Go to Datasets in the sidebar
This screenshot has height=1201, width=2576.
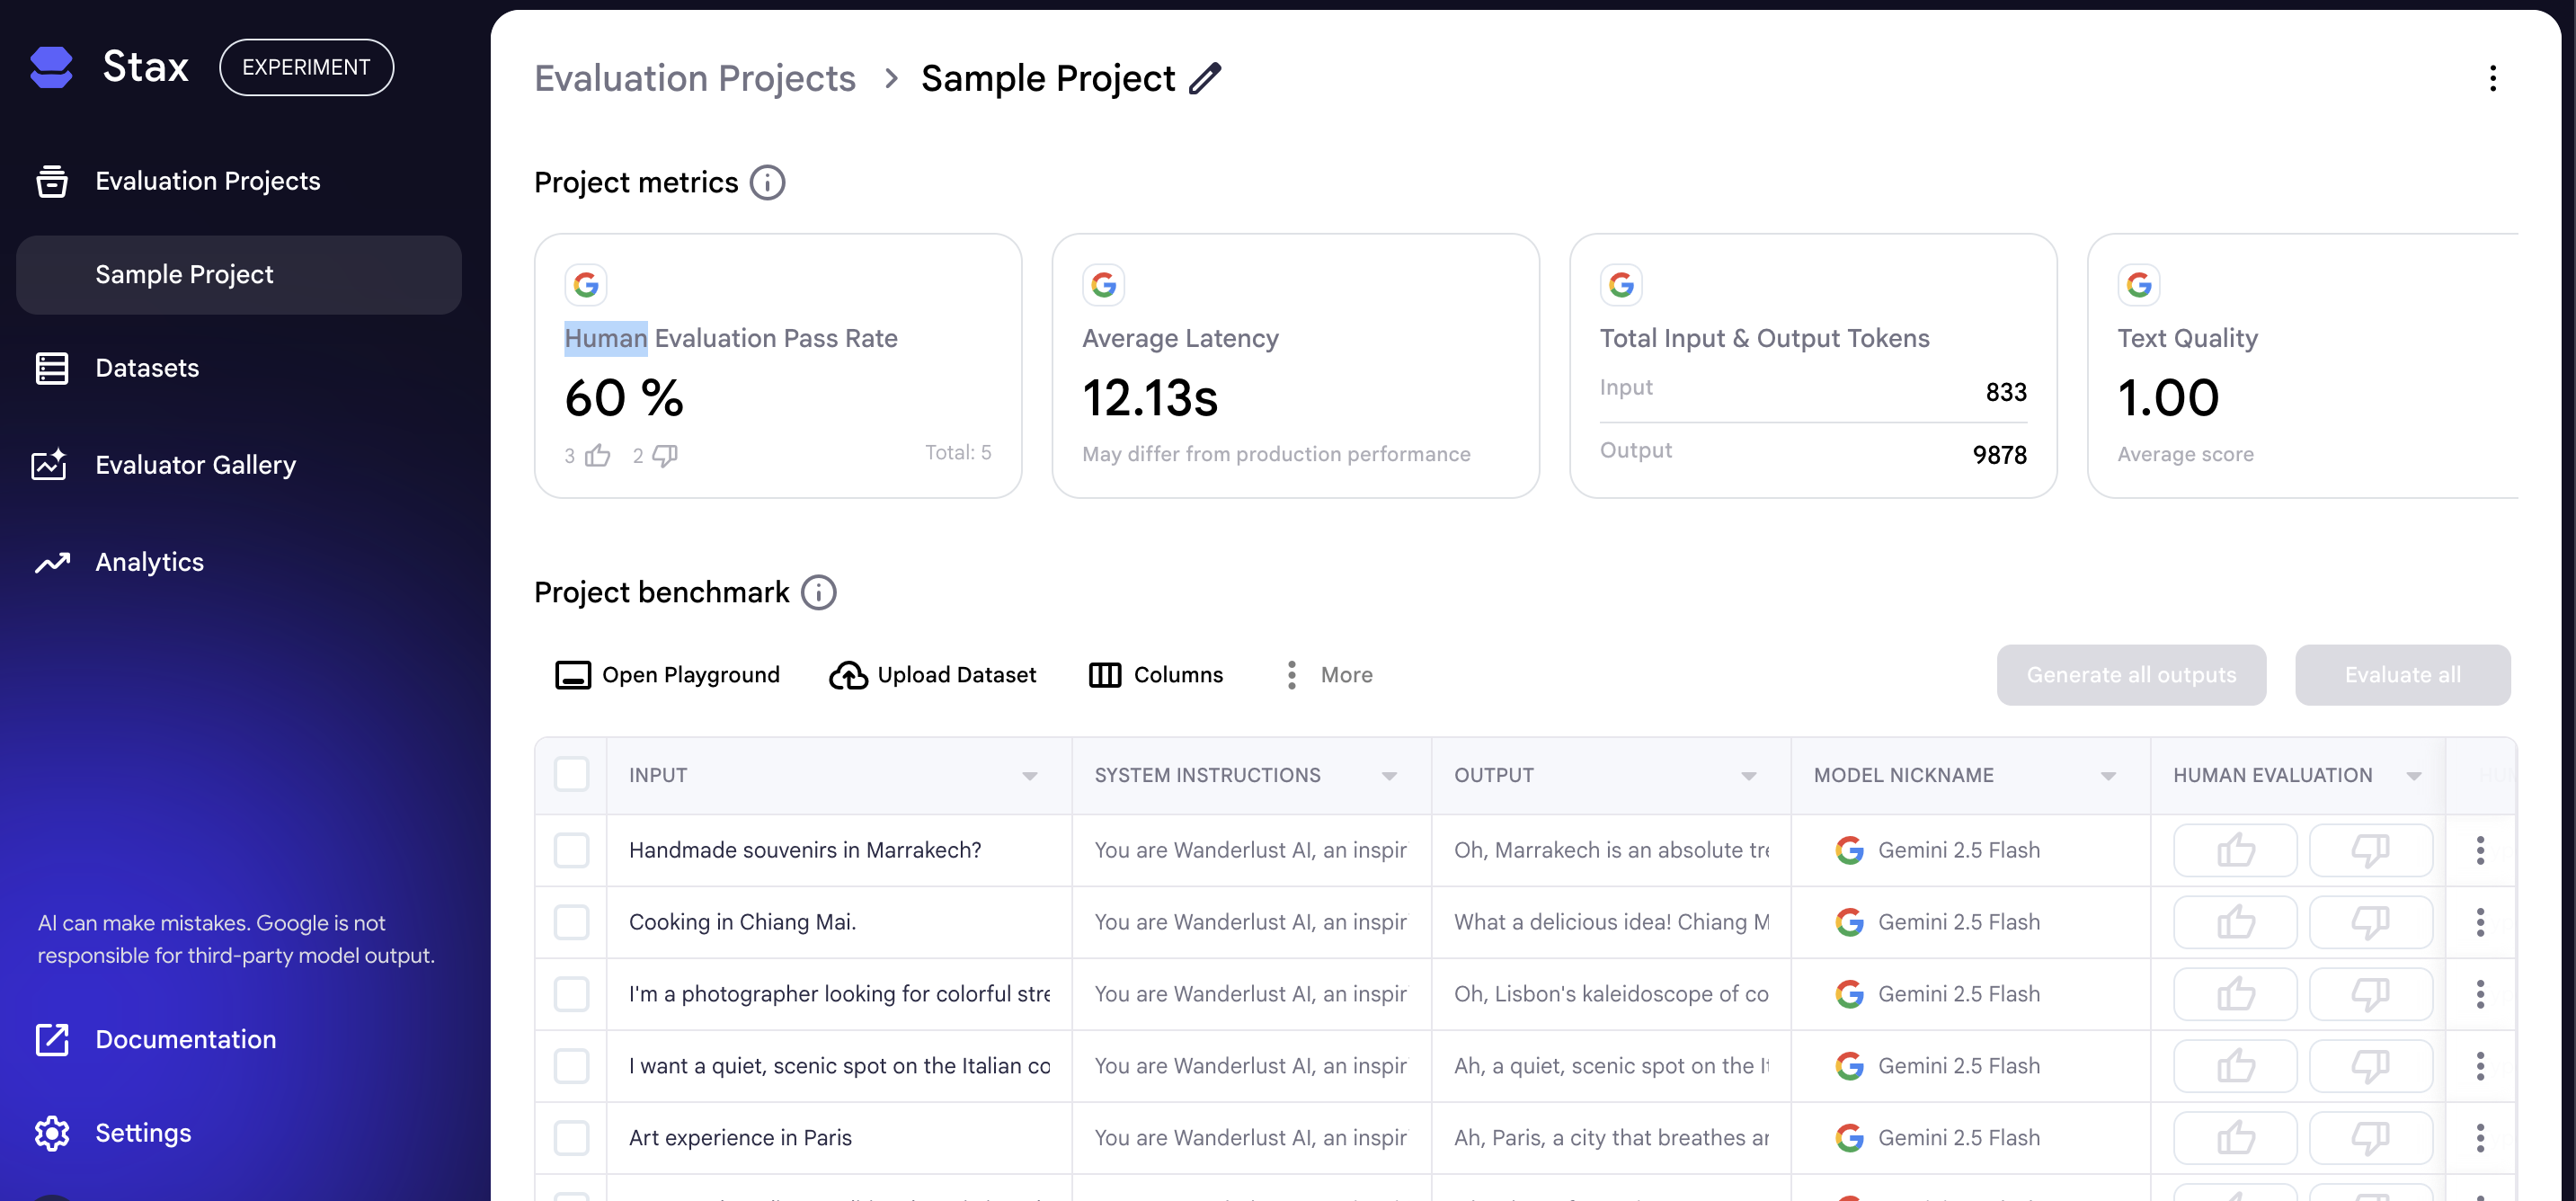point(147,368)
